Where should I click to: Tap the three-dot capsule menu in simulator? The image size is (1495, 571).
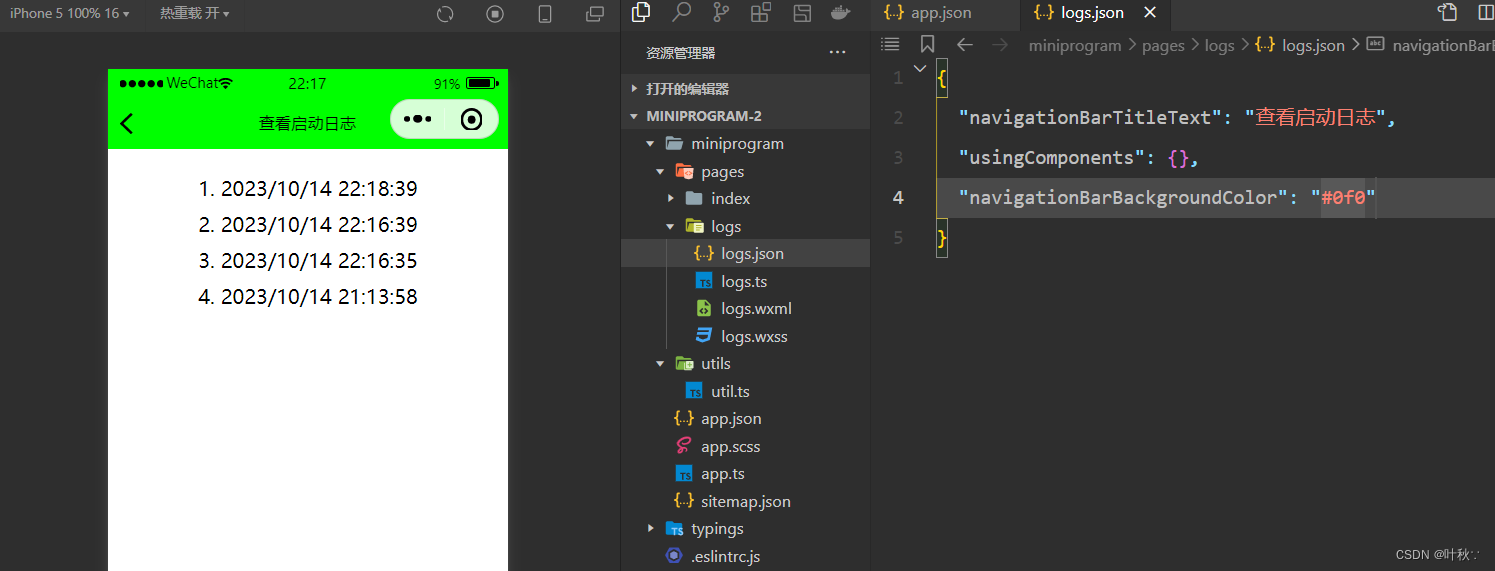[417, 120]
